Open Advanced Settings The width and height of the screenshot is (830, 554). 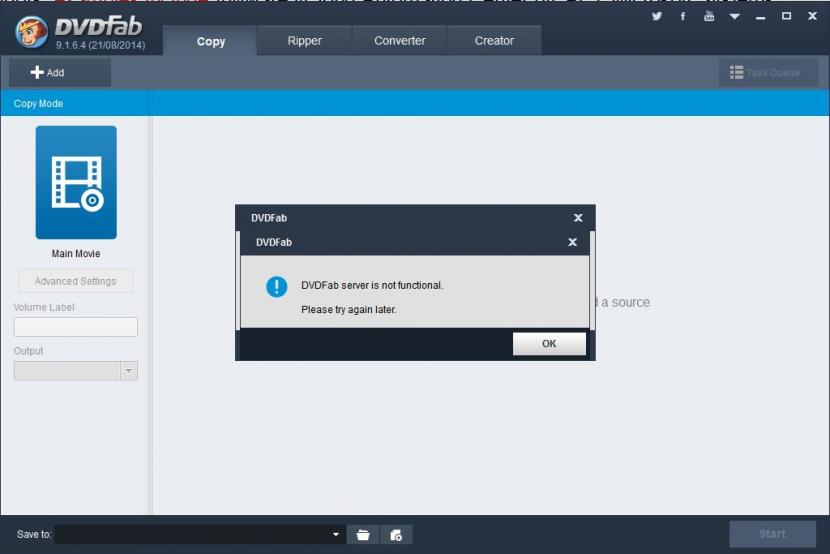[x=76, y=281]
